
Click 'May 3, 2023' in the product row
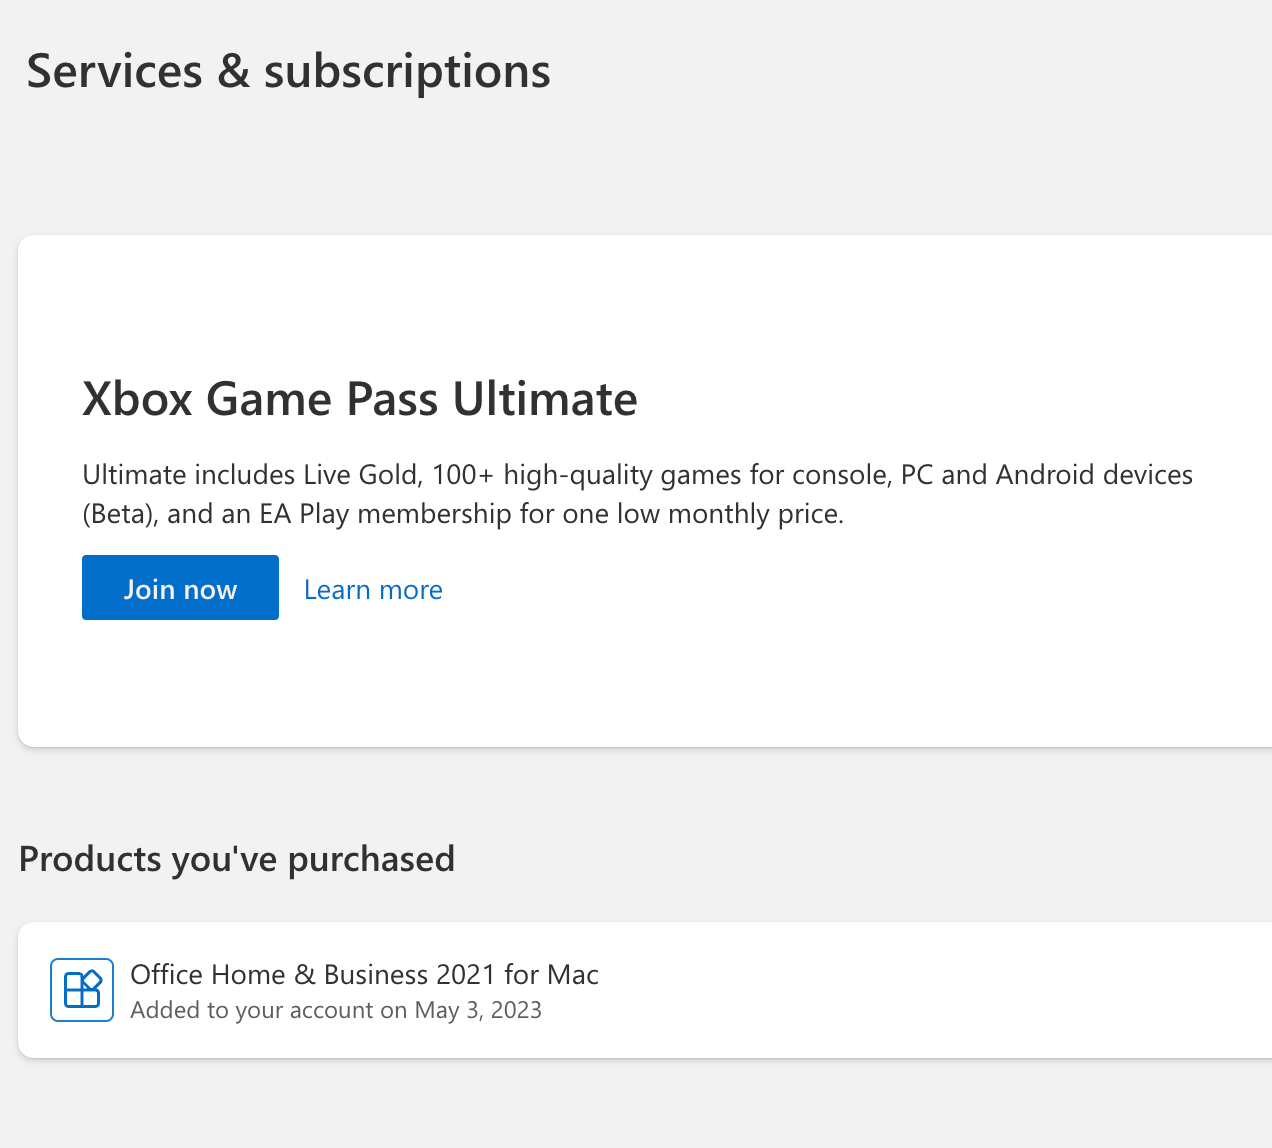coord(478,1010)
